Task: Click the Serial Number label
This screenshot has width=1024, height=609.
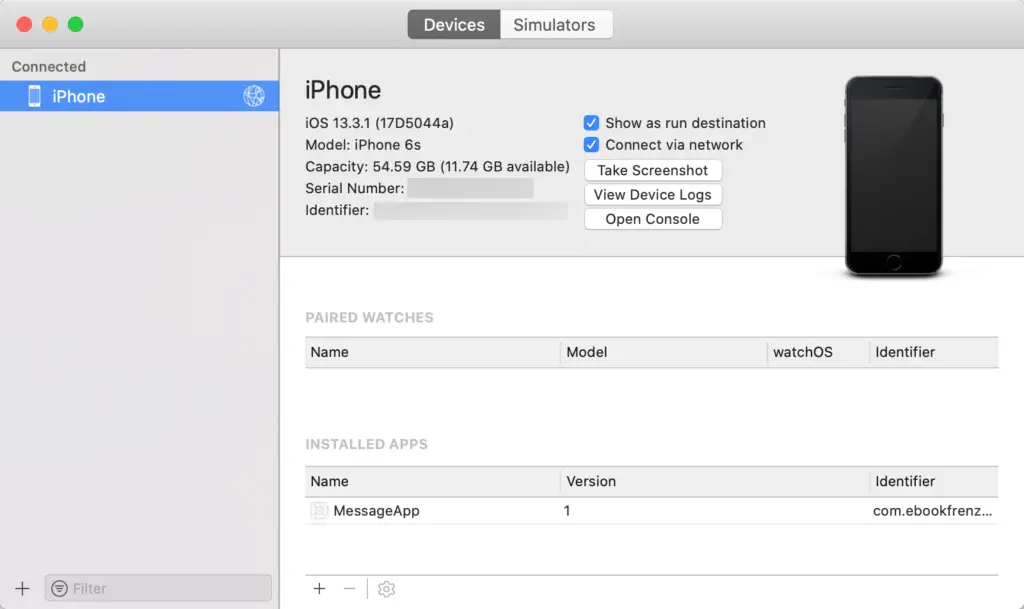Action: pos(355,188)
